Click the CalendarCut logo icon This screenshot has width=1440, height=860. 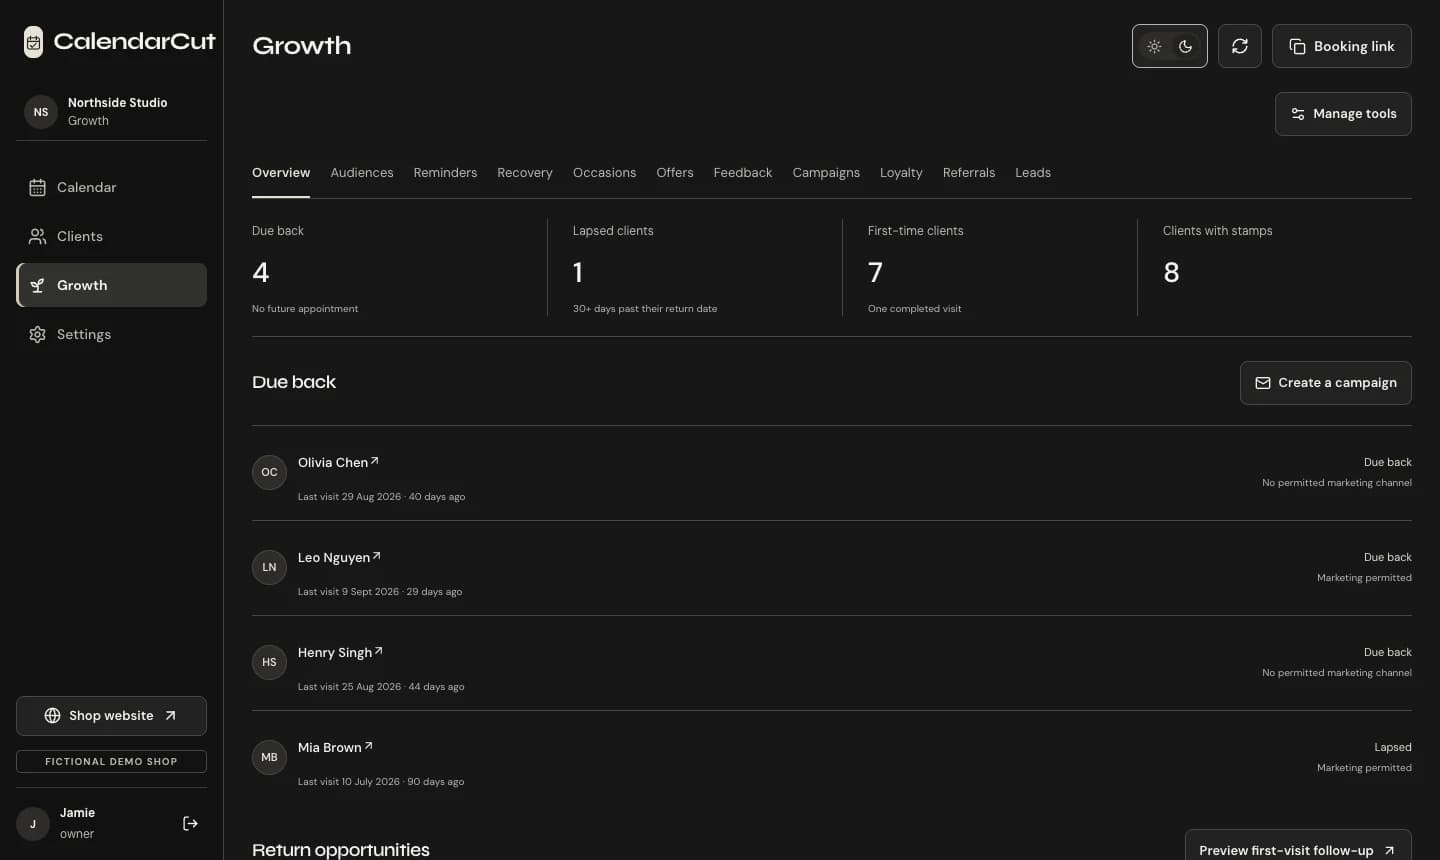(x=34, y=42)
